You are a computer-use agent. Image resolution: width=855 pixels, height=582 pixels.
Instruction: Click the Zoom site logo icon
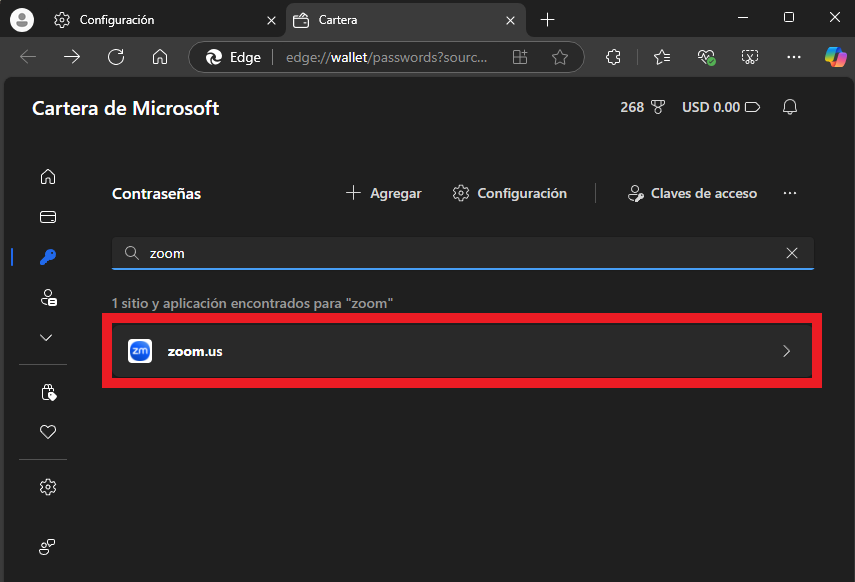(140, 351)
